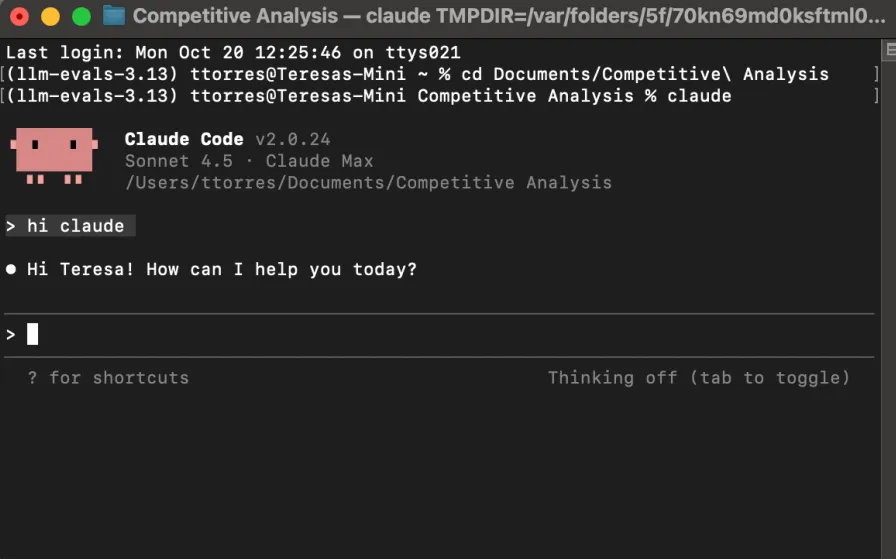Click the prompt chevron in input box
This screenshot has width=896, height=559.
coord(10,335)
